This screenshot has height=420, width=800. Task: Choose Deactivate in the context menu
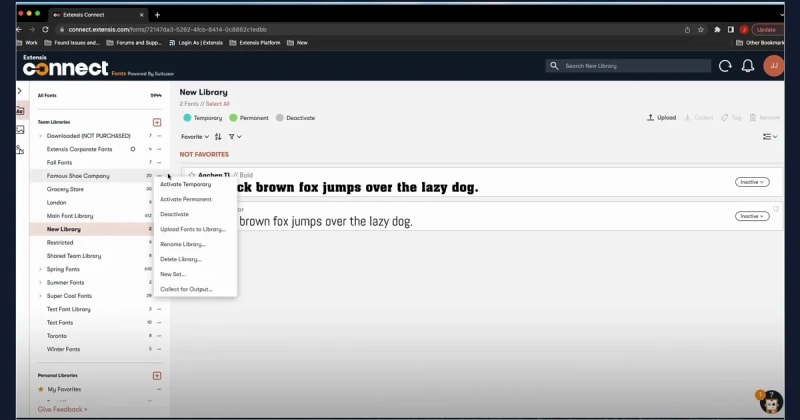click(174, 214)
